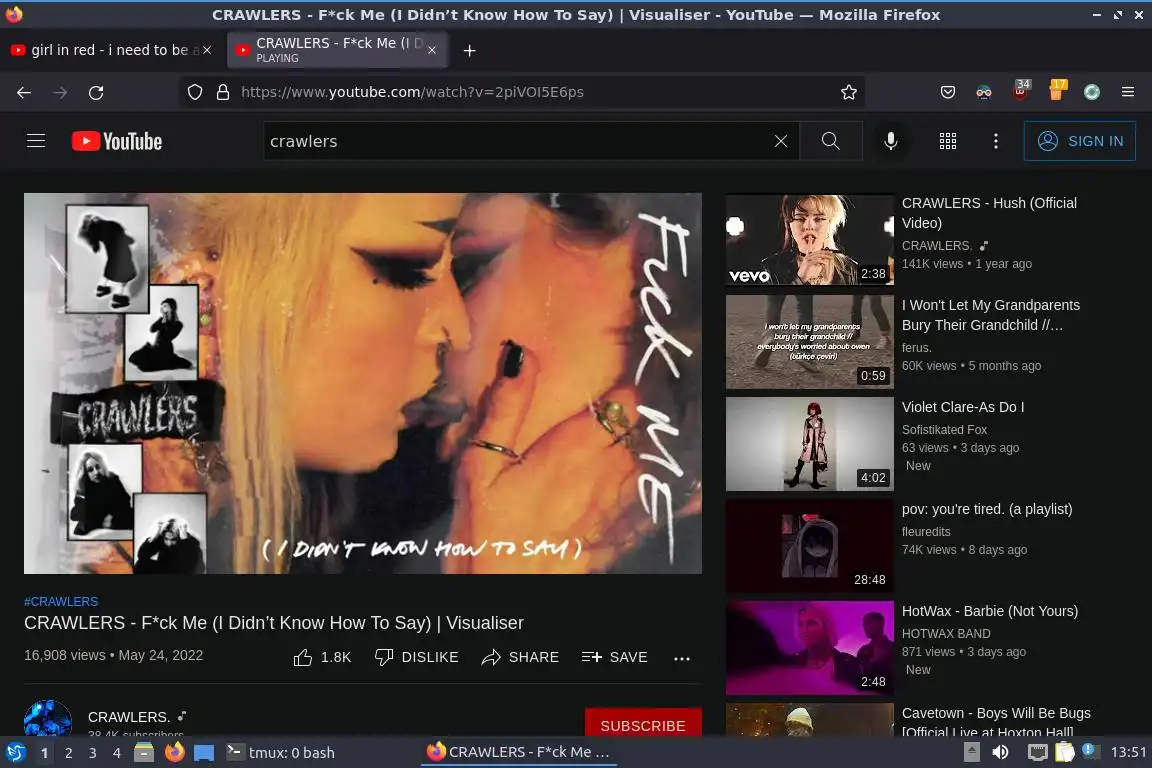Open the #CRAWLERS hashtag link
The height and width of the screenshot is (768, 1152).
[x=61, y=601]
